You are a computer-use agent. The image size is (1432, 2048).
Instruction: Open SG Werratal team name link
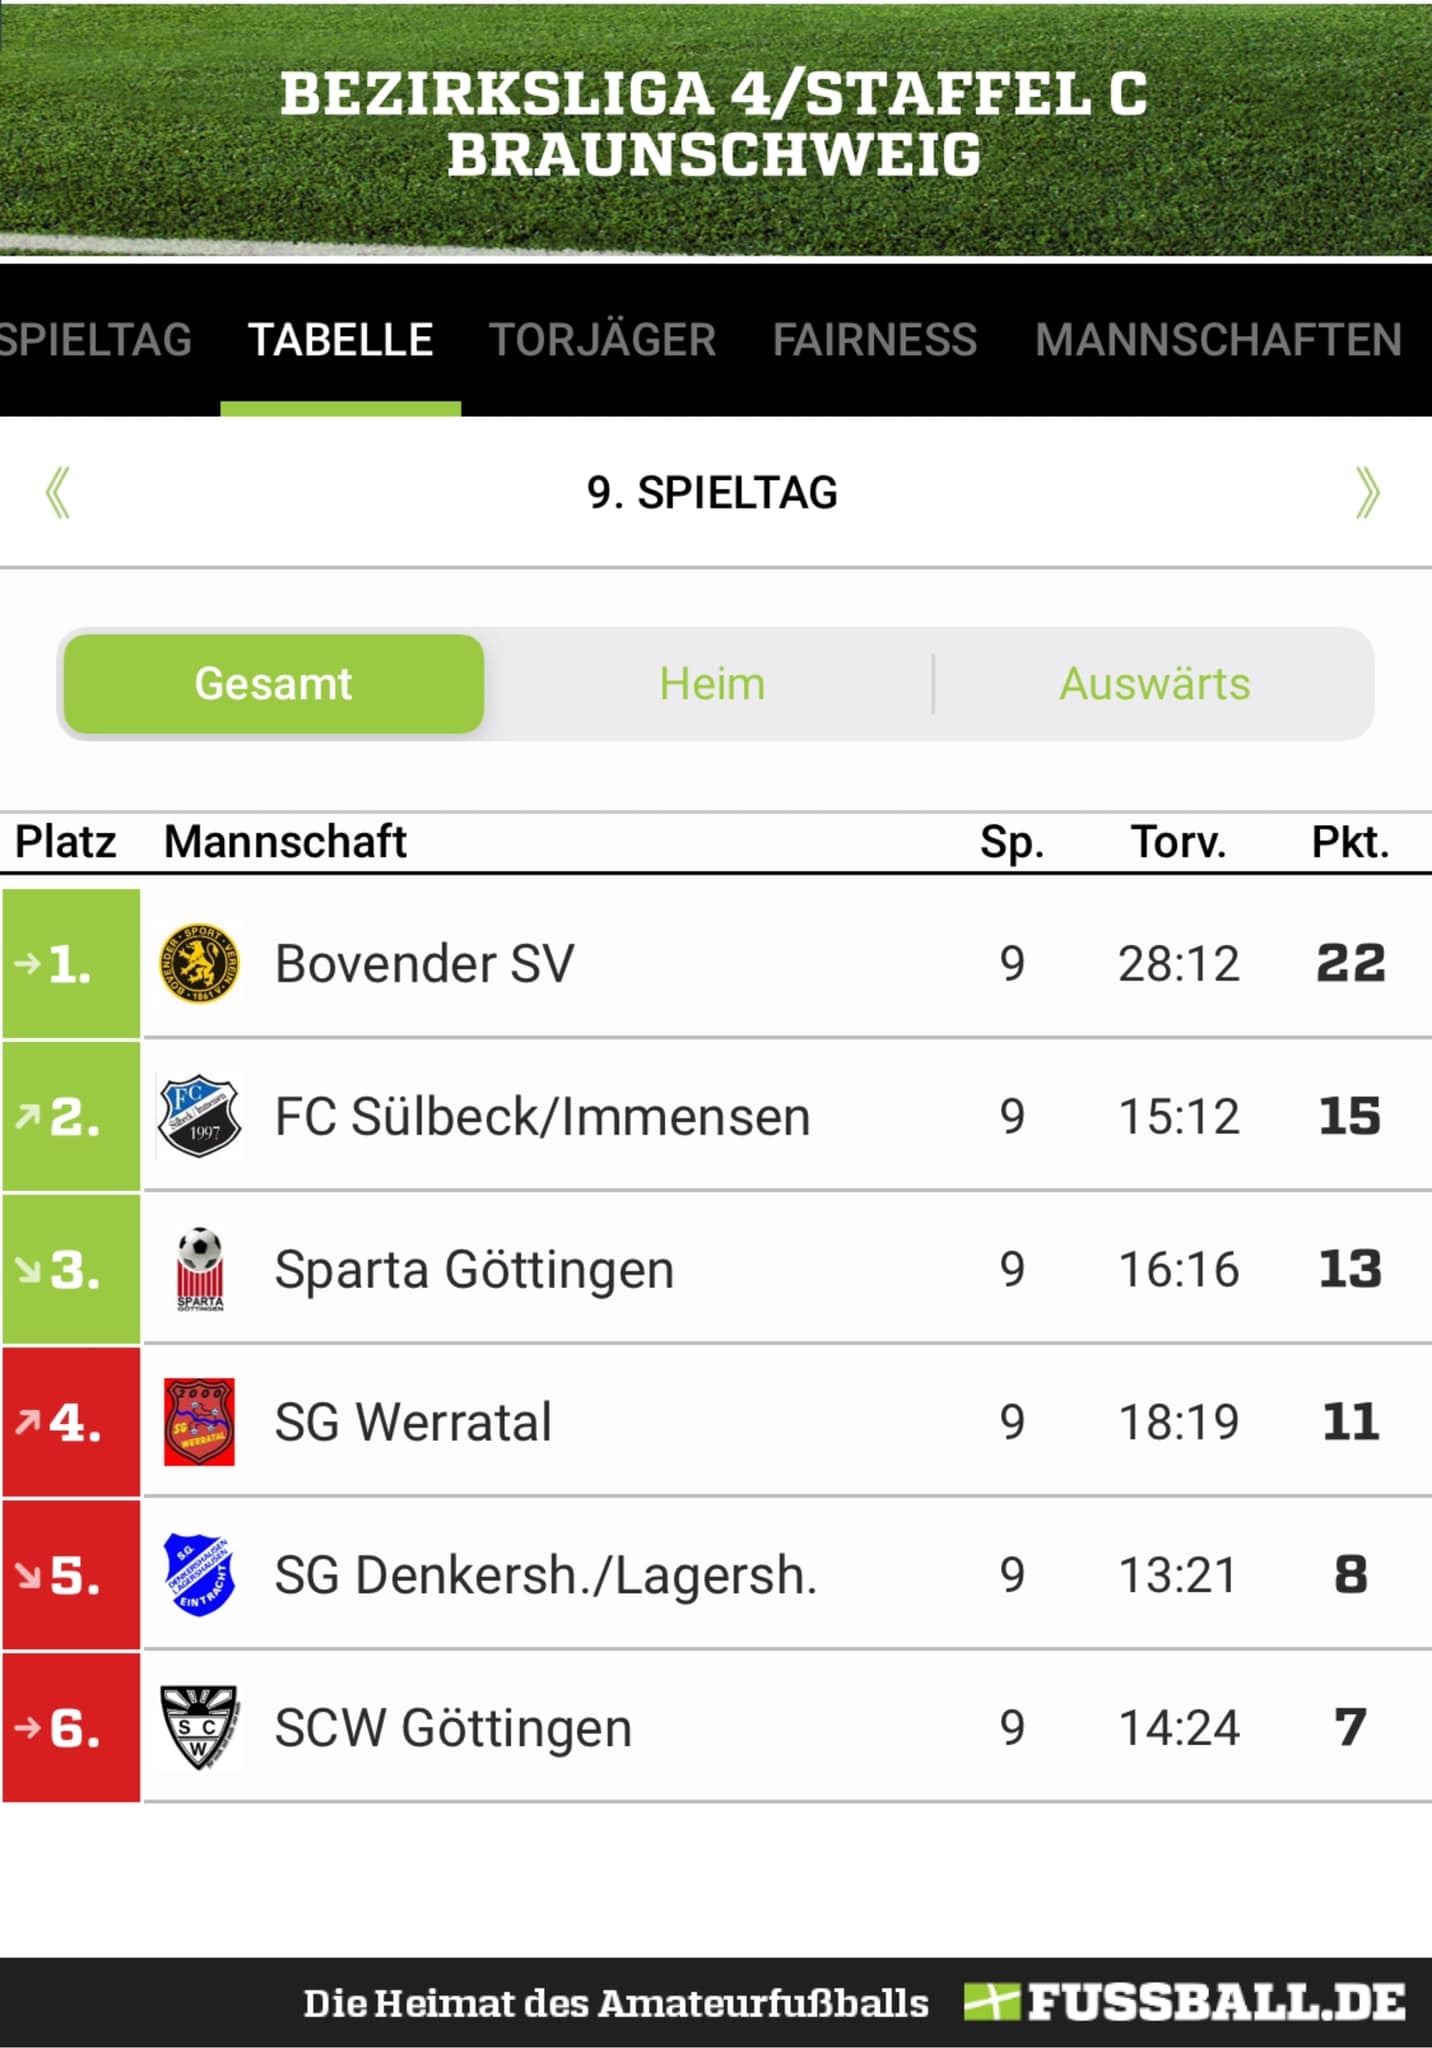click(x=412, y=1422)
